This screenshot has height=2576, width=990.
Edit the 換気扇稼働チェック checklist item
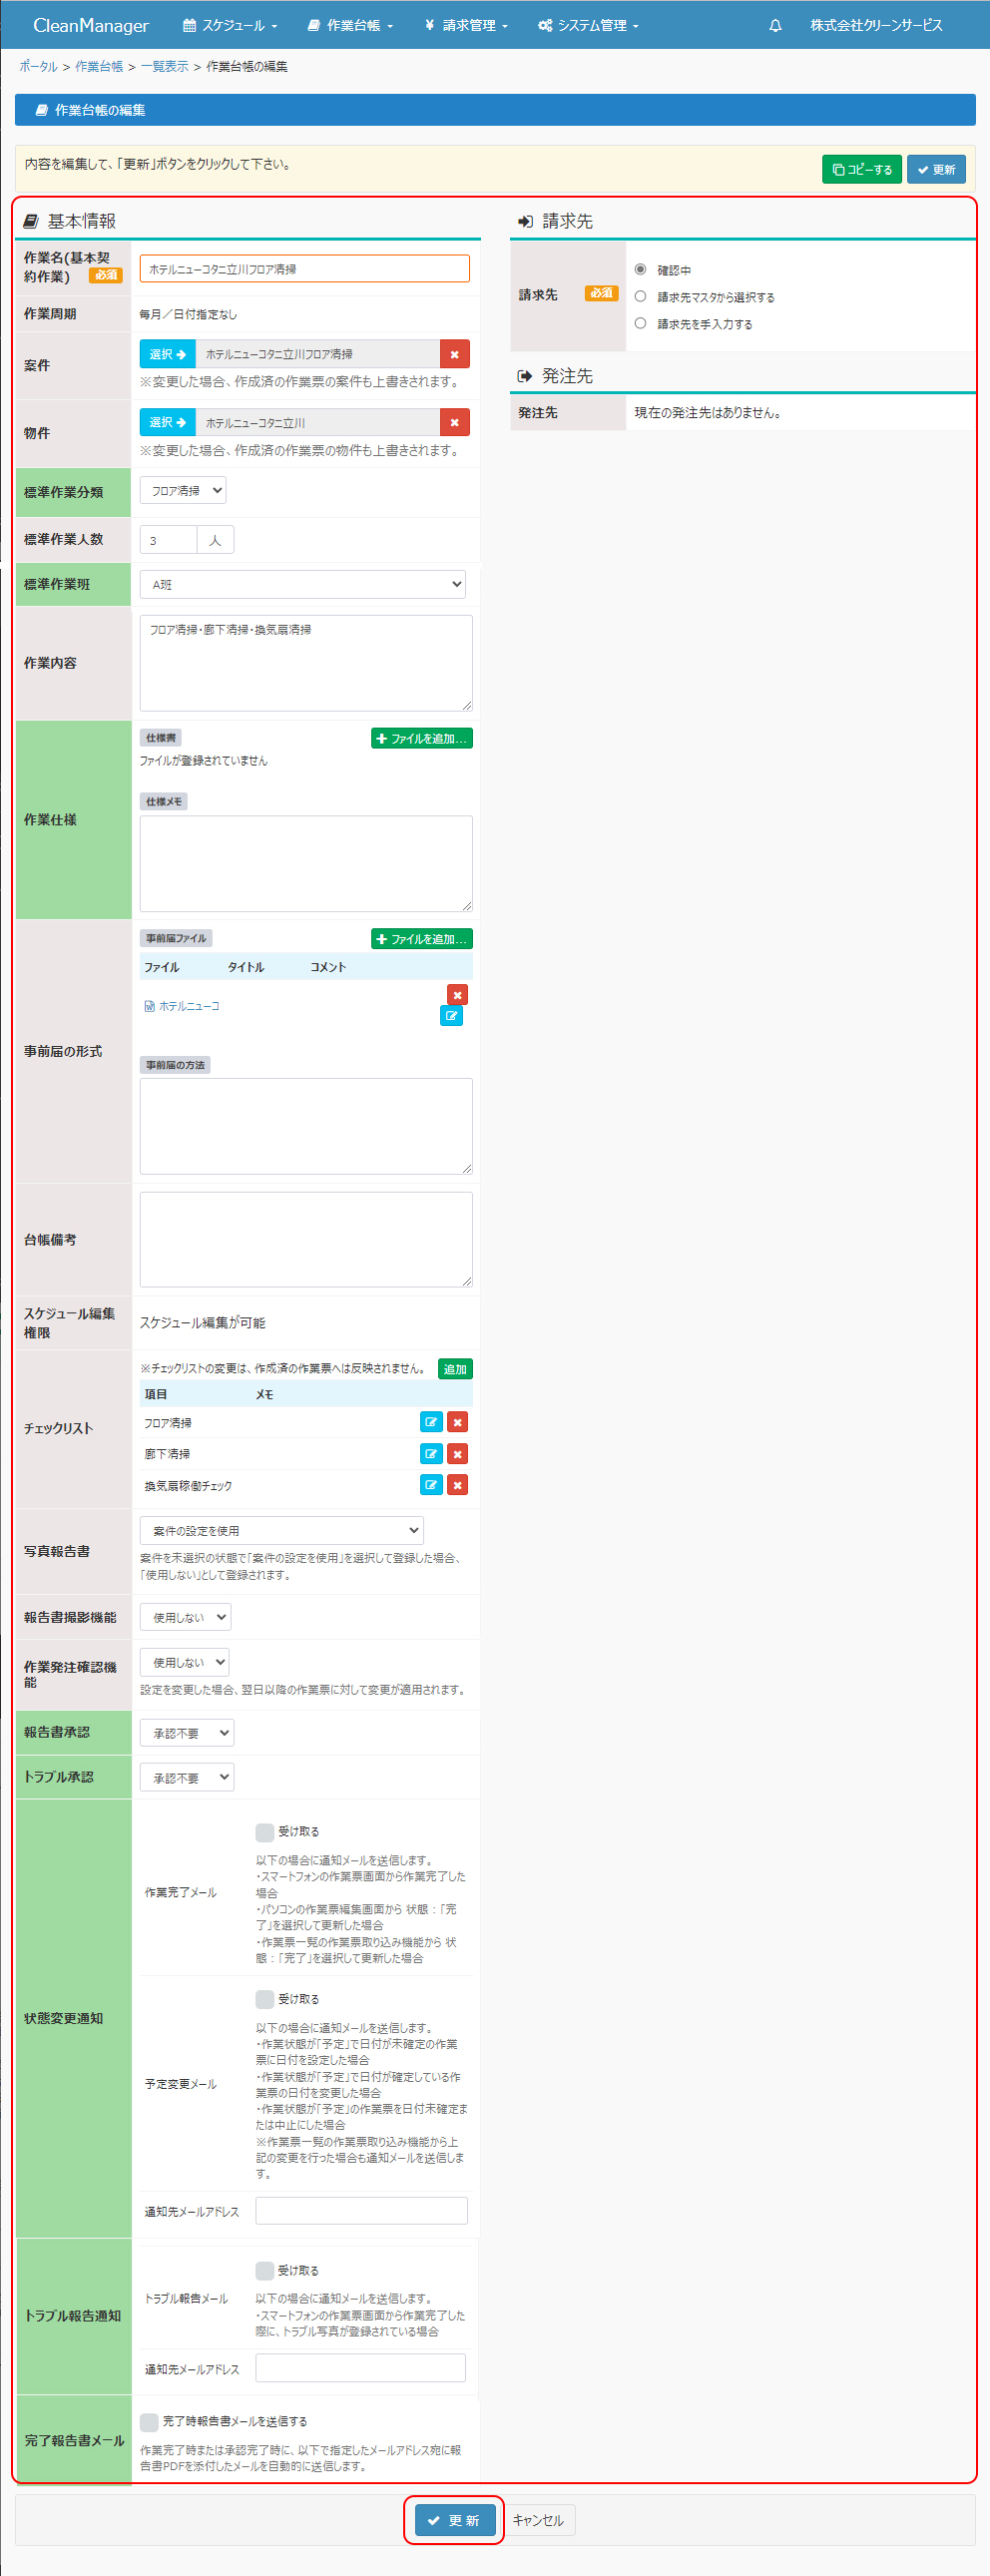pyautogui.click(x=431, y=1485)
